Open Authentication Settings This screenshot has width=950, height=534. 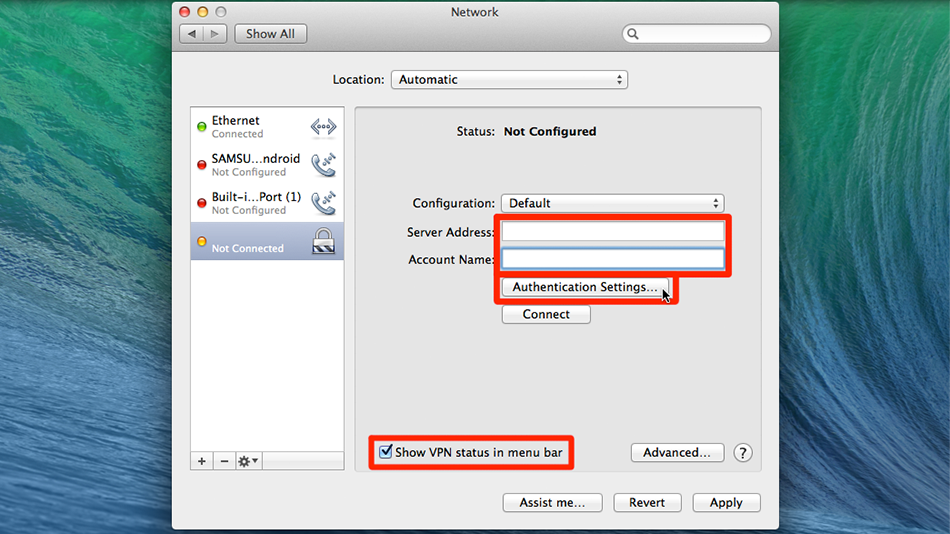[585, 288]
